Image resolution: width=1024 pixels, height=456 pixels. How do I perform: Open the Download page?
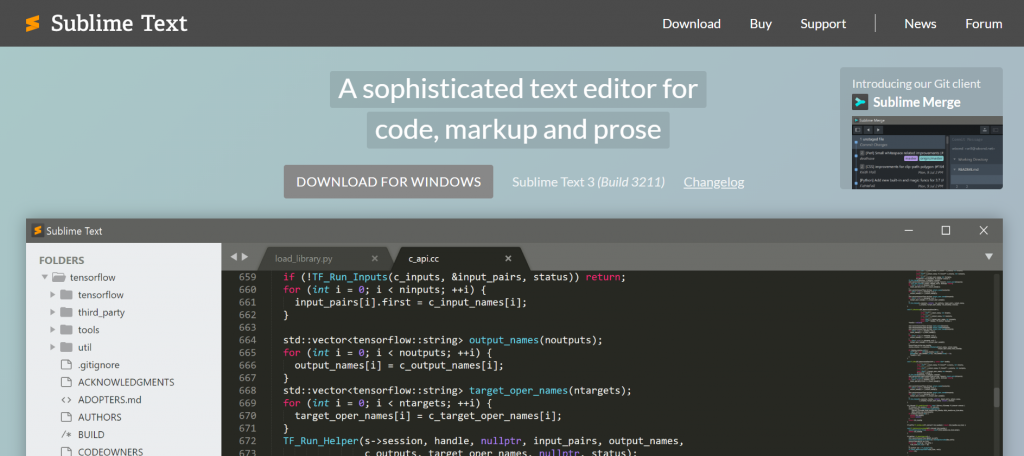691,24
